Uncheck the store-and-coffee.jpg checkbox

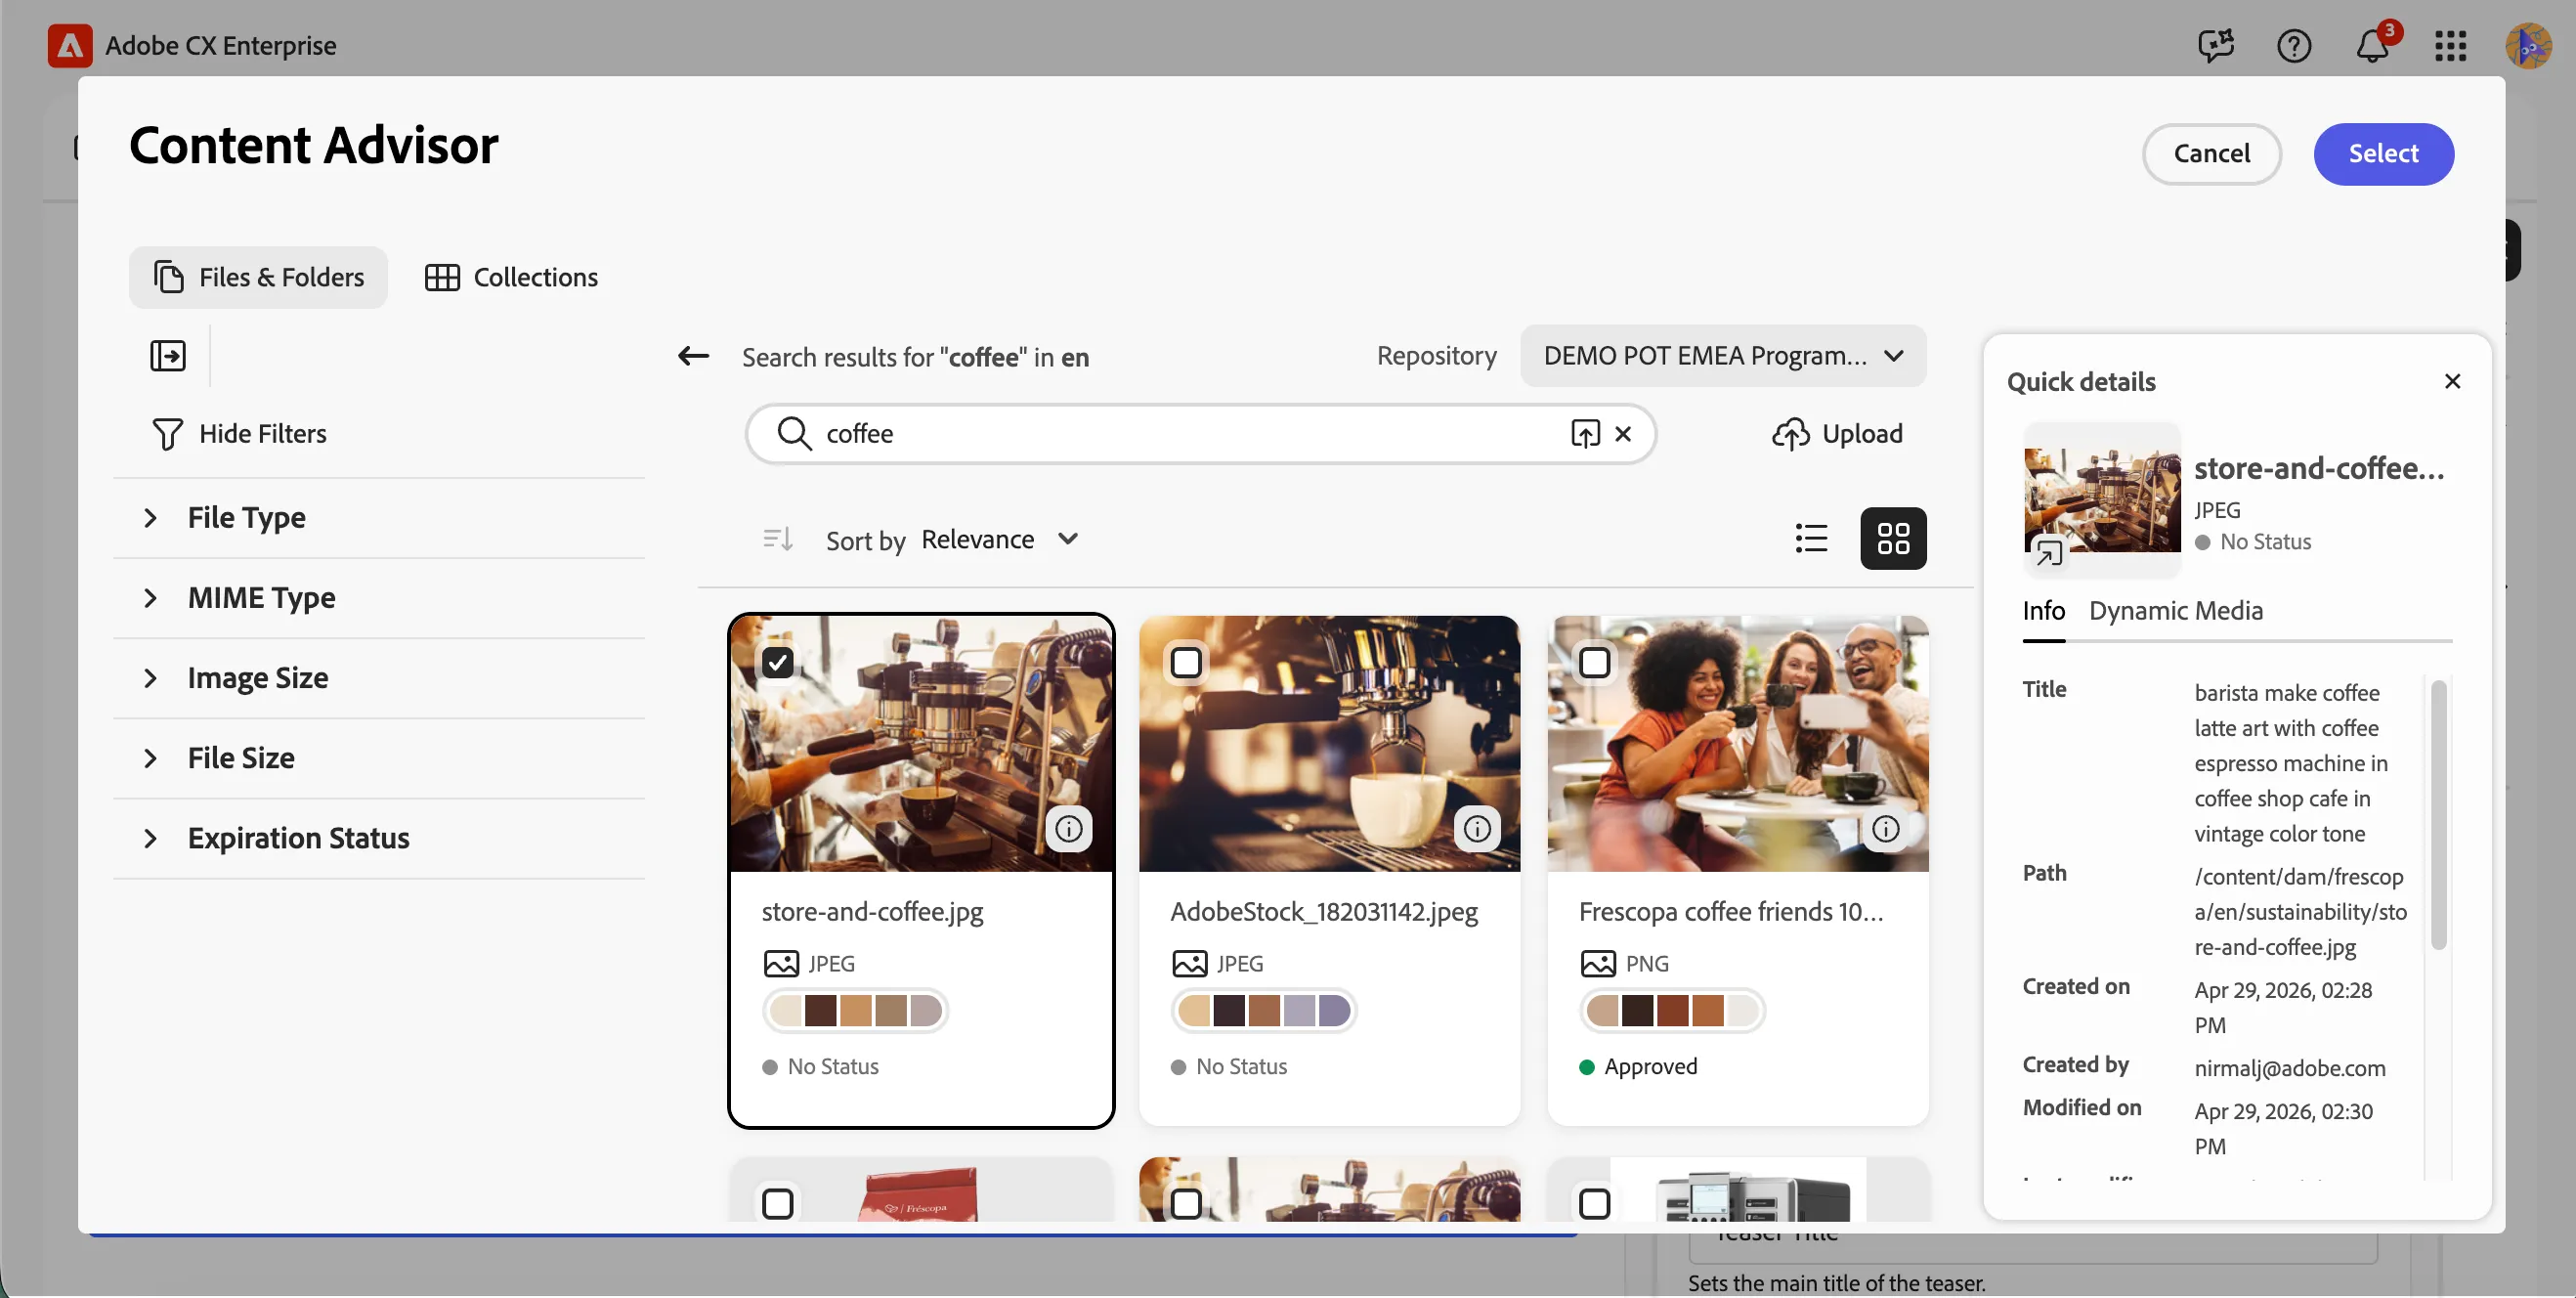pyautogui.click(x=778, y=662)
